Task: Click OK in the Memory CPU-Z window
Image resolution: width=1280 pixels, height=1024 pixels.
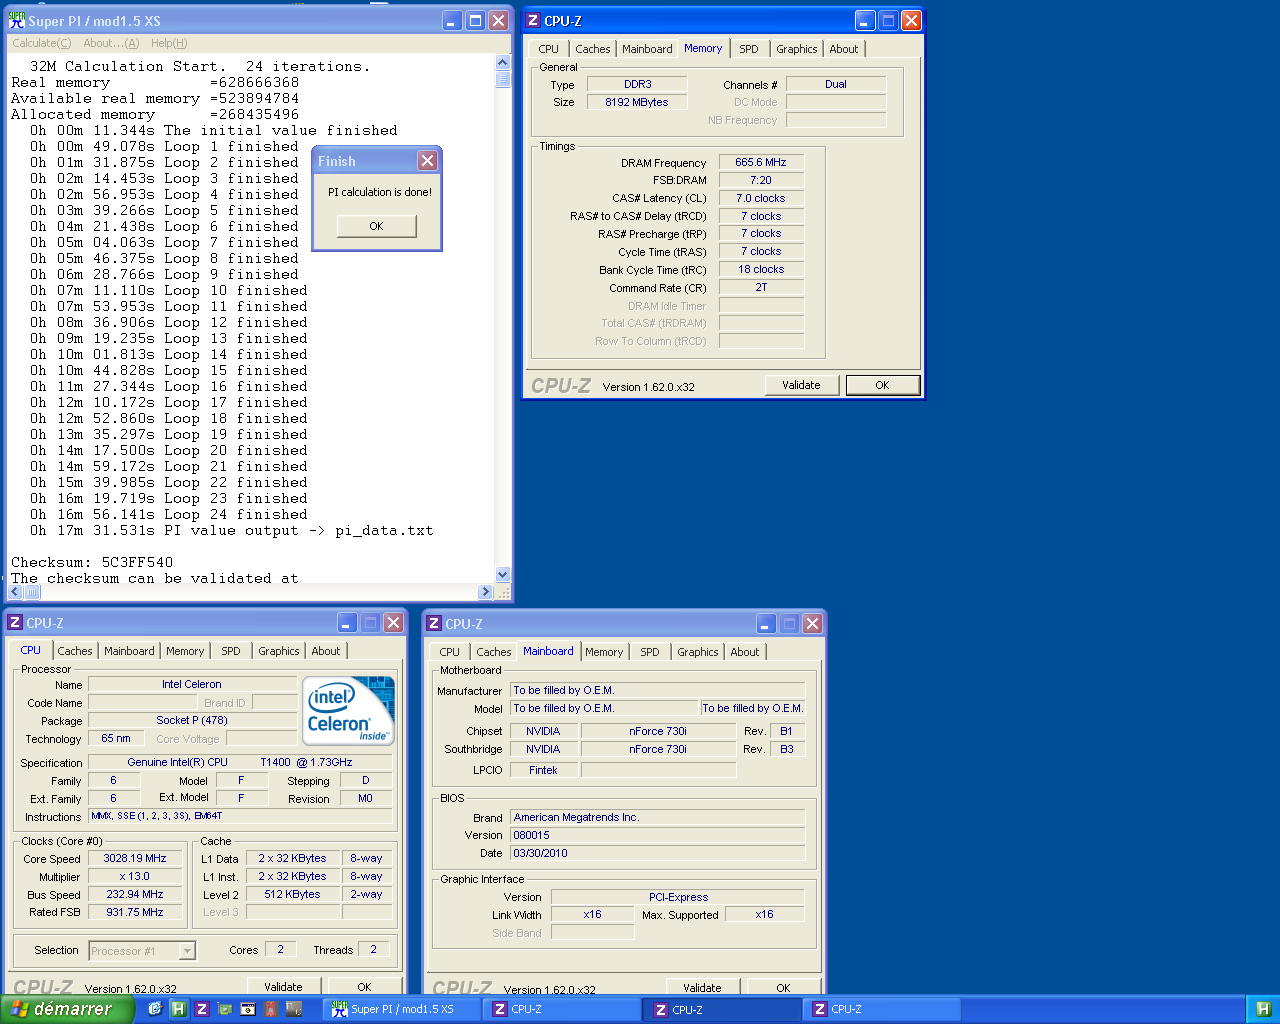Action: (x=882, y=385)
